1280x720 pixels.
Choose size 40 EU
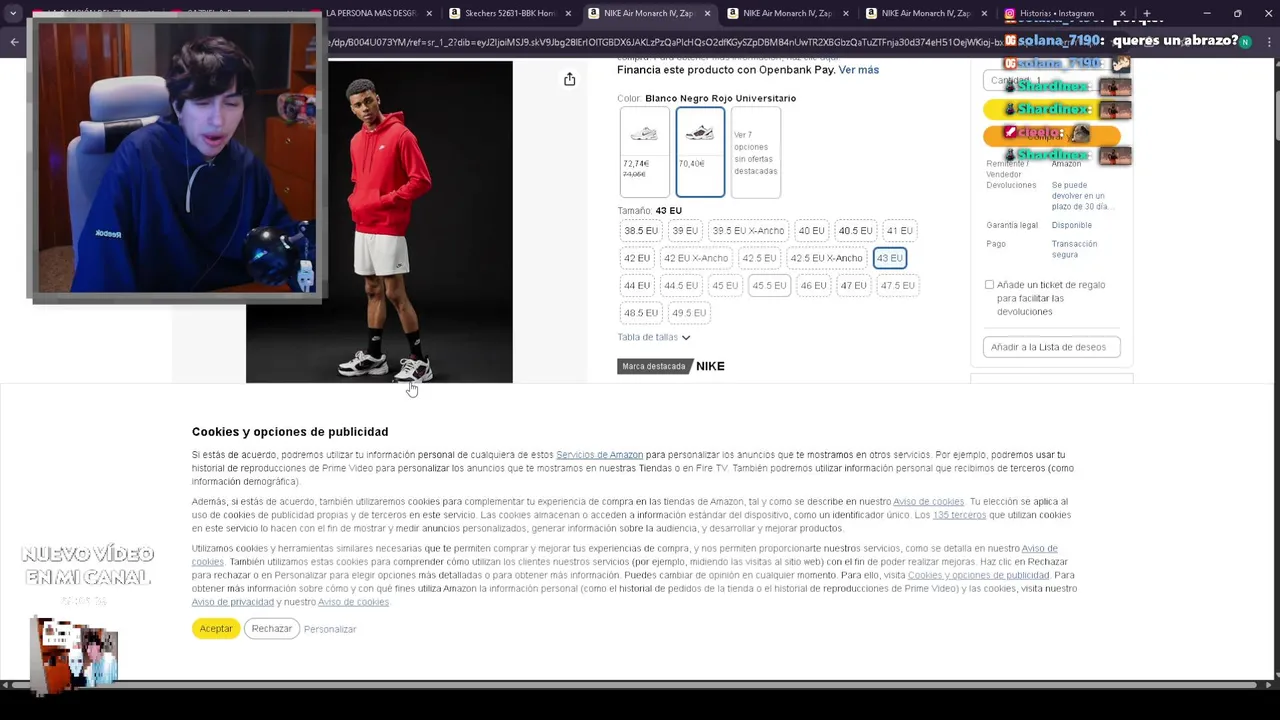pos(811,231)
